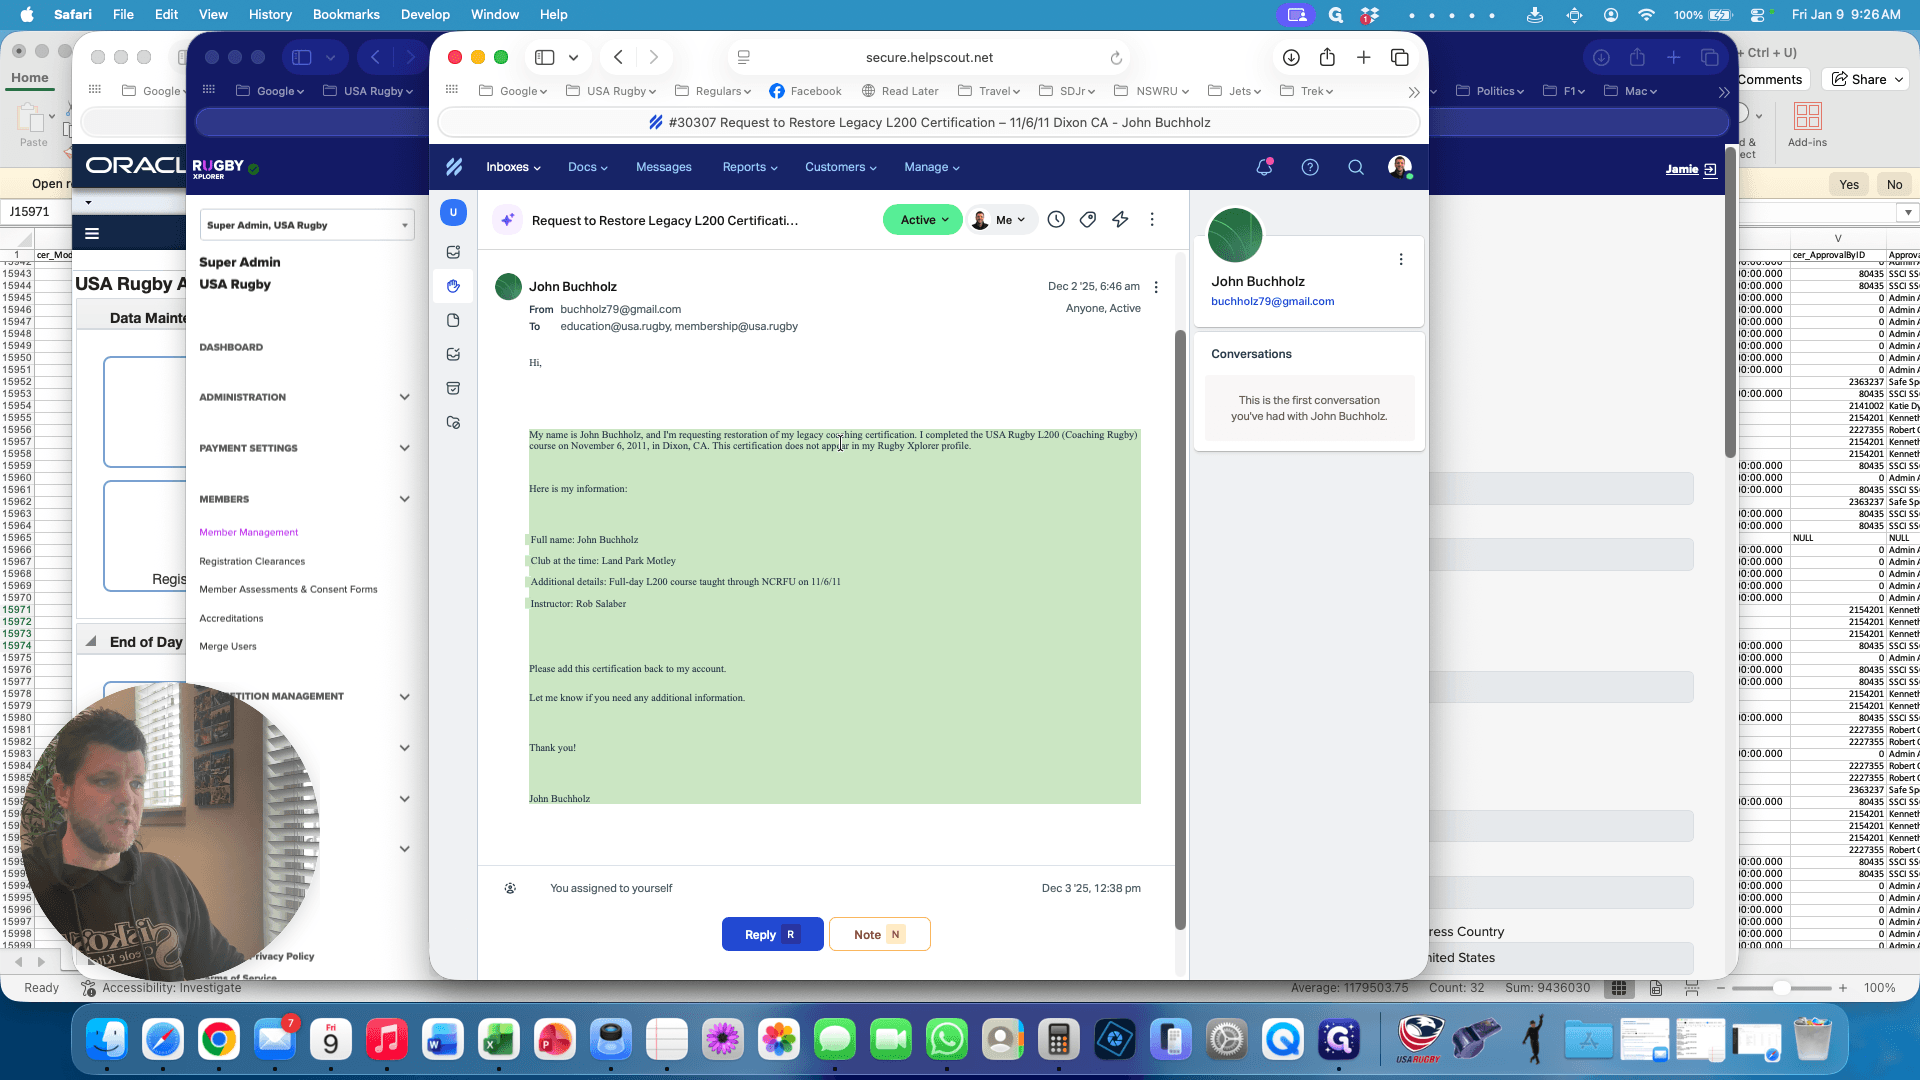The image size is (1920, 1080).
Task: Open the Active status dropdown
Action: tap(923, 220)
